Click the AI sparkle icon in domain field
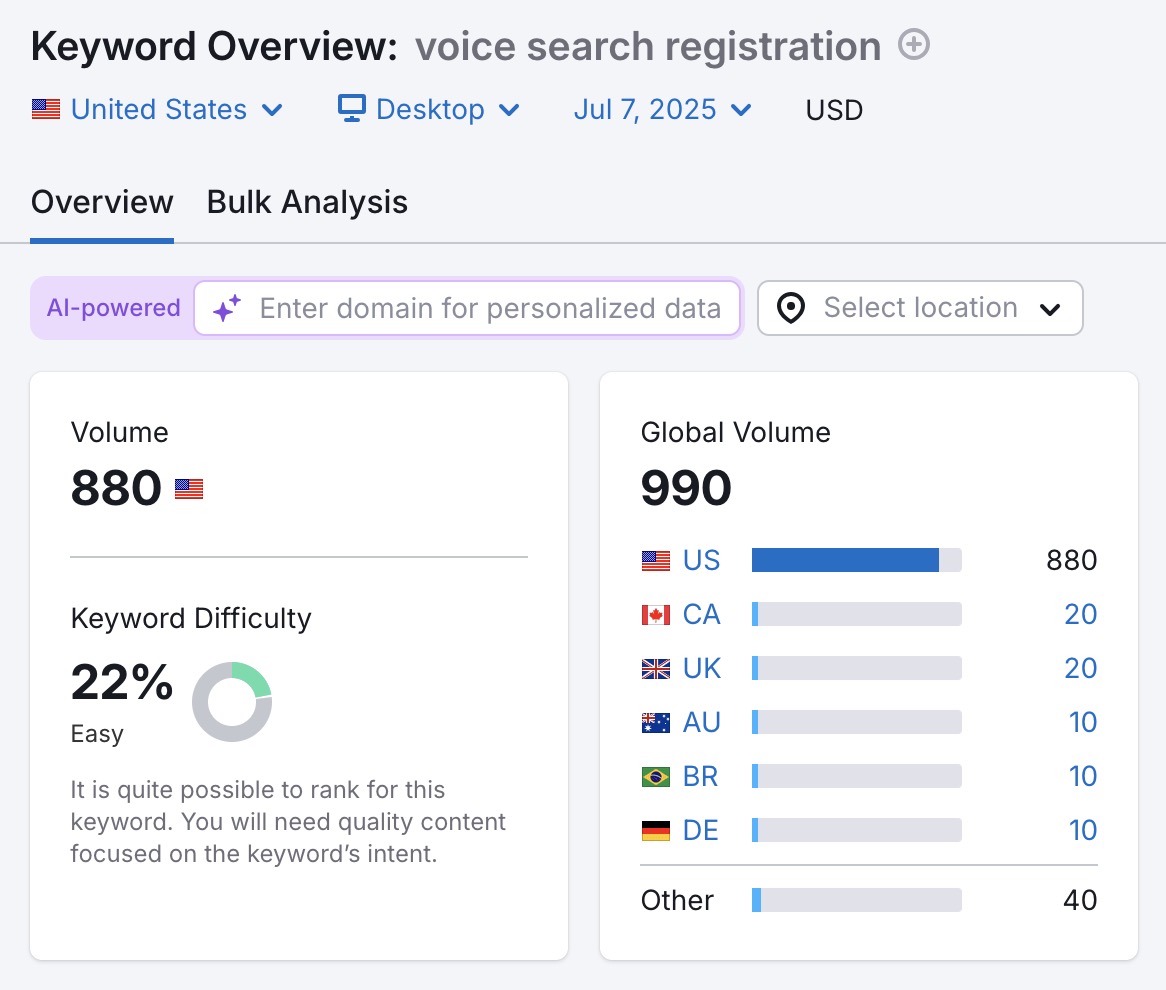This screenshot has height=990, width=1166. click(226, 308)
